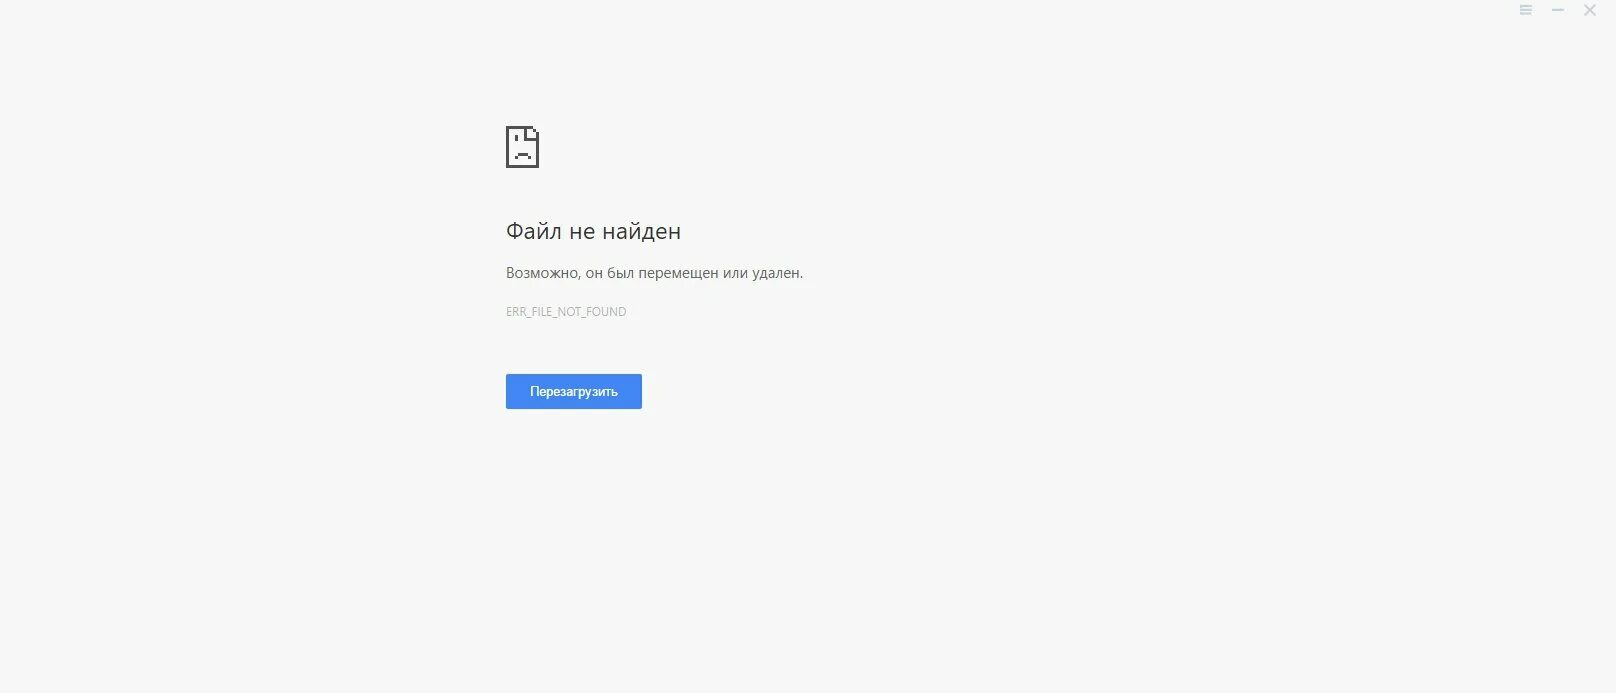Dismiss the window via the gray cross
Screen dimensions: 1616x693
point(1590,10)
